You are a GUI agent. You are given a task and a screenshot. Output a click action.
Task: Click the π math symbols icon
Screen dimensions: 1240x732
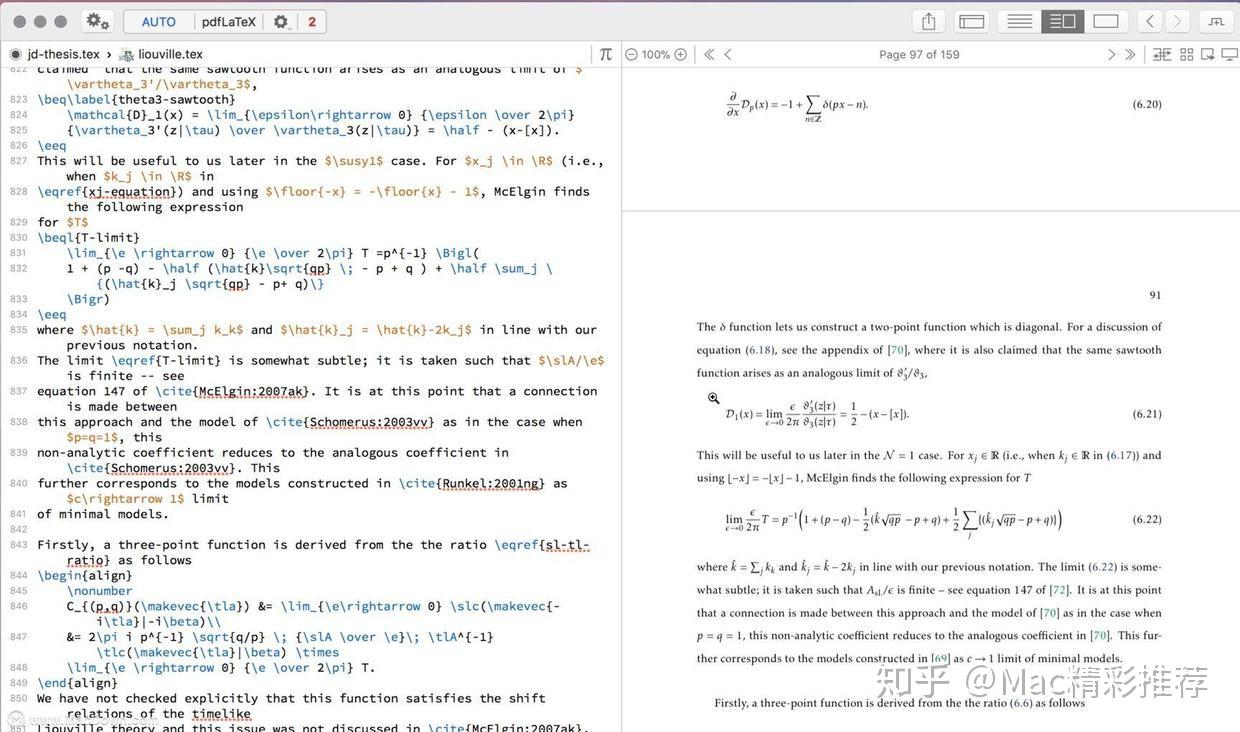click(607, 54)
